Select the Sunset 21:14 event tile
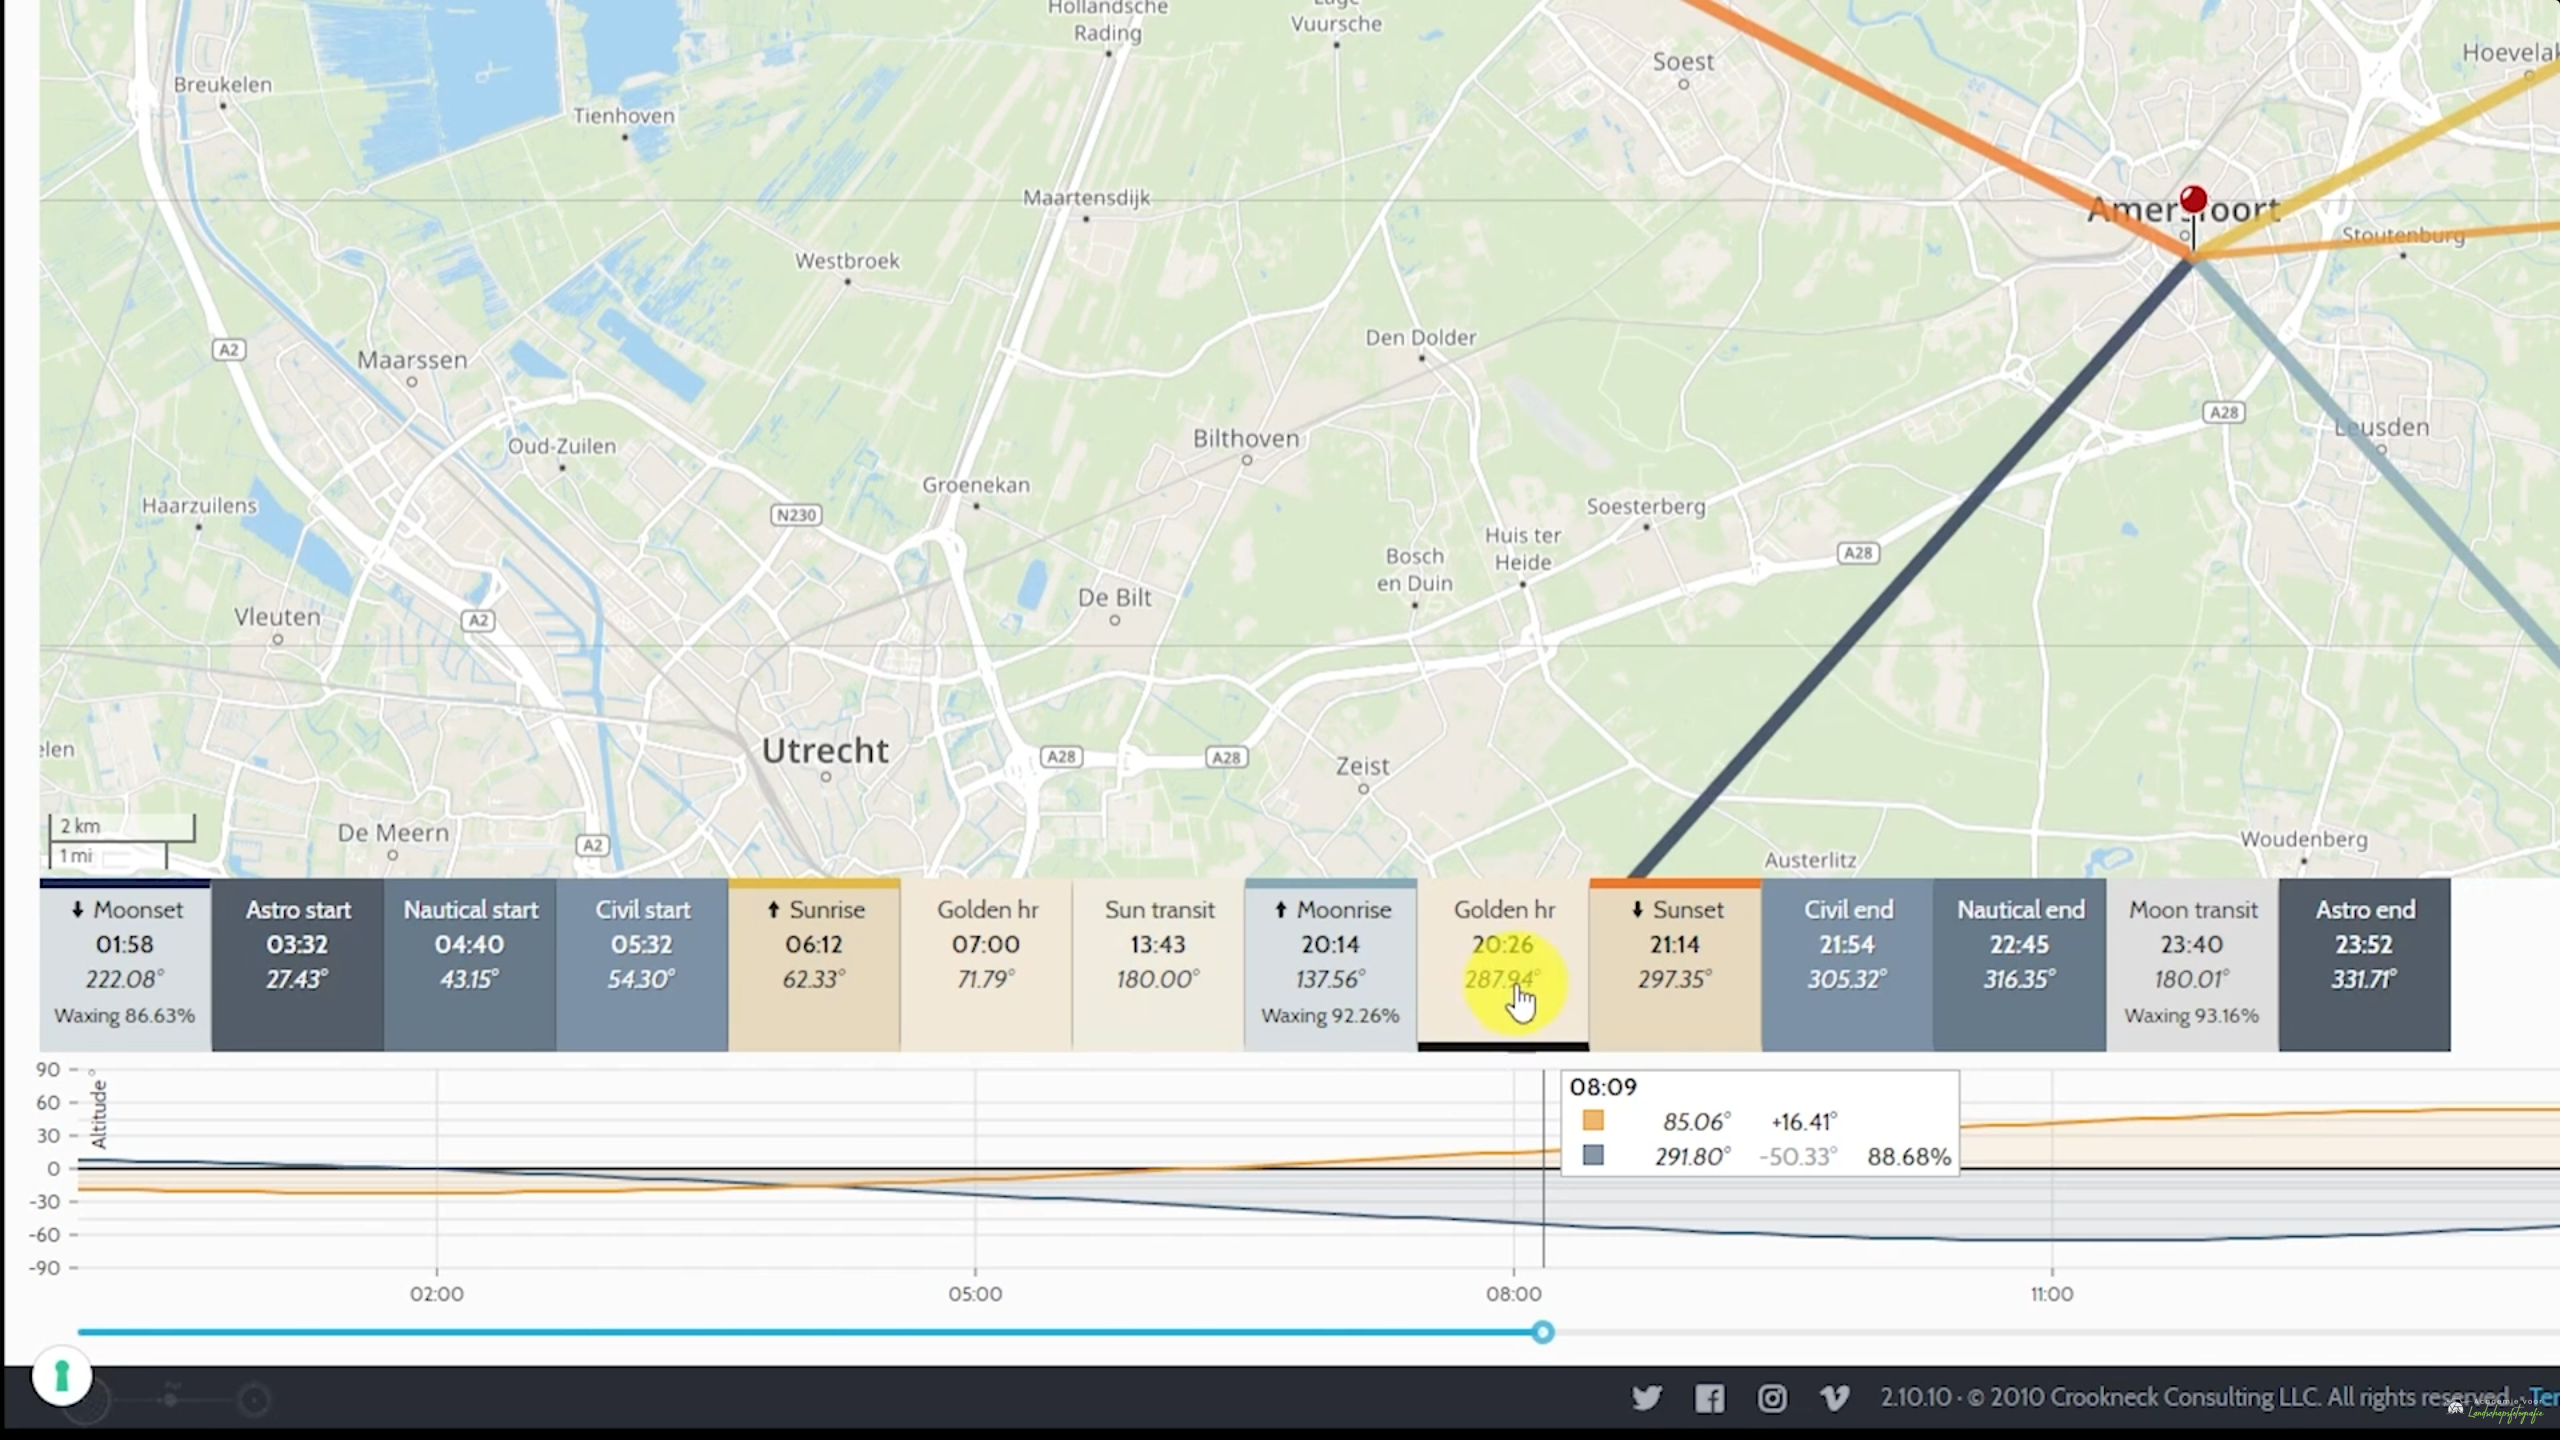 click(1675, 963)
